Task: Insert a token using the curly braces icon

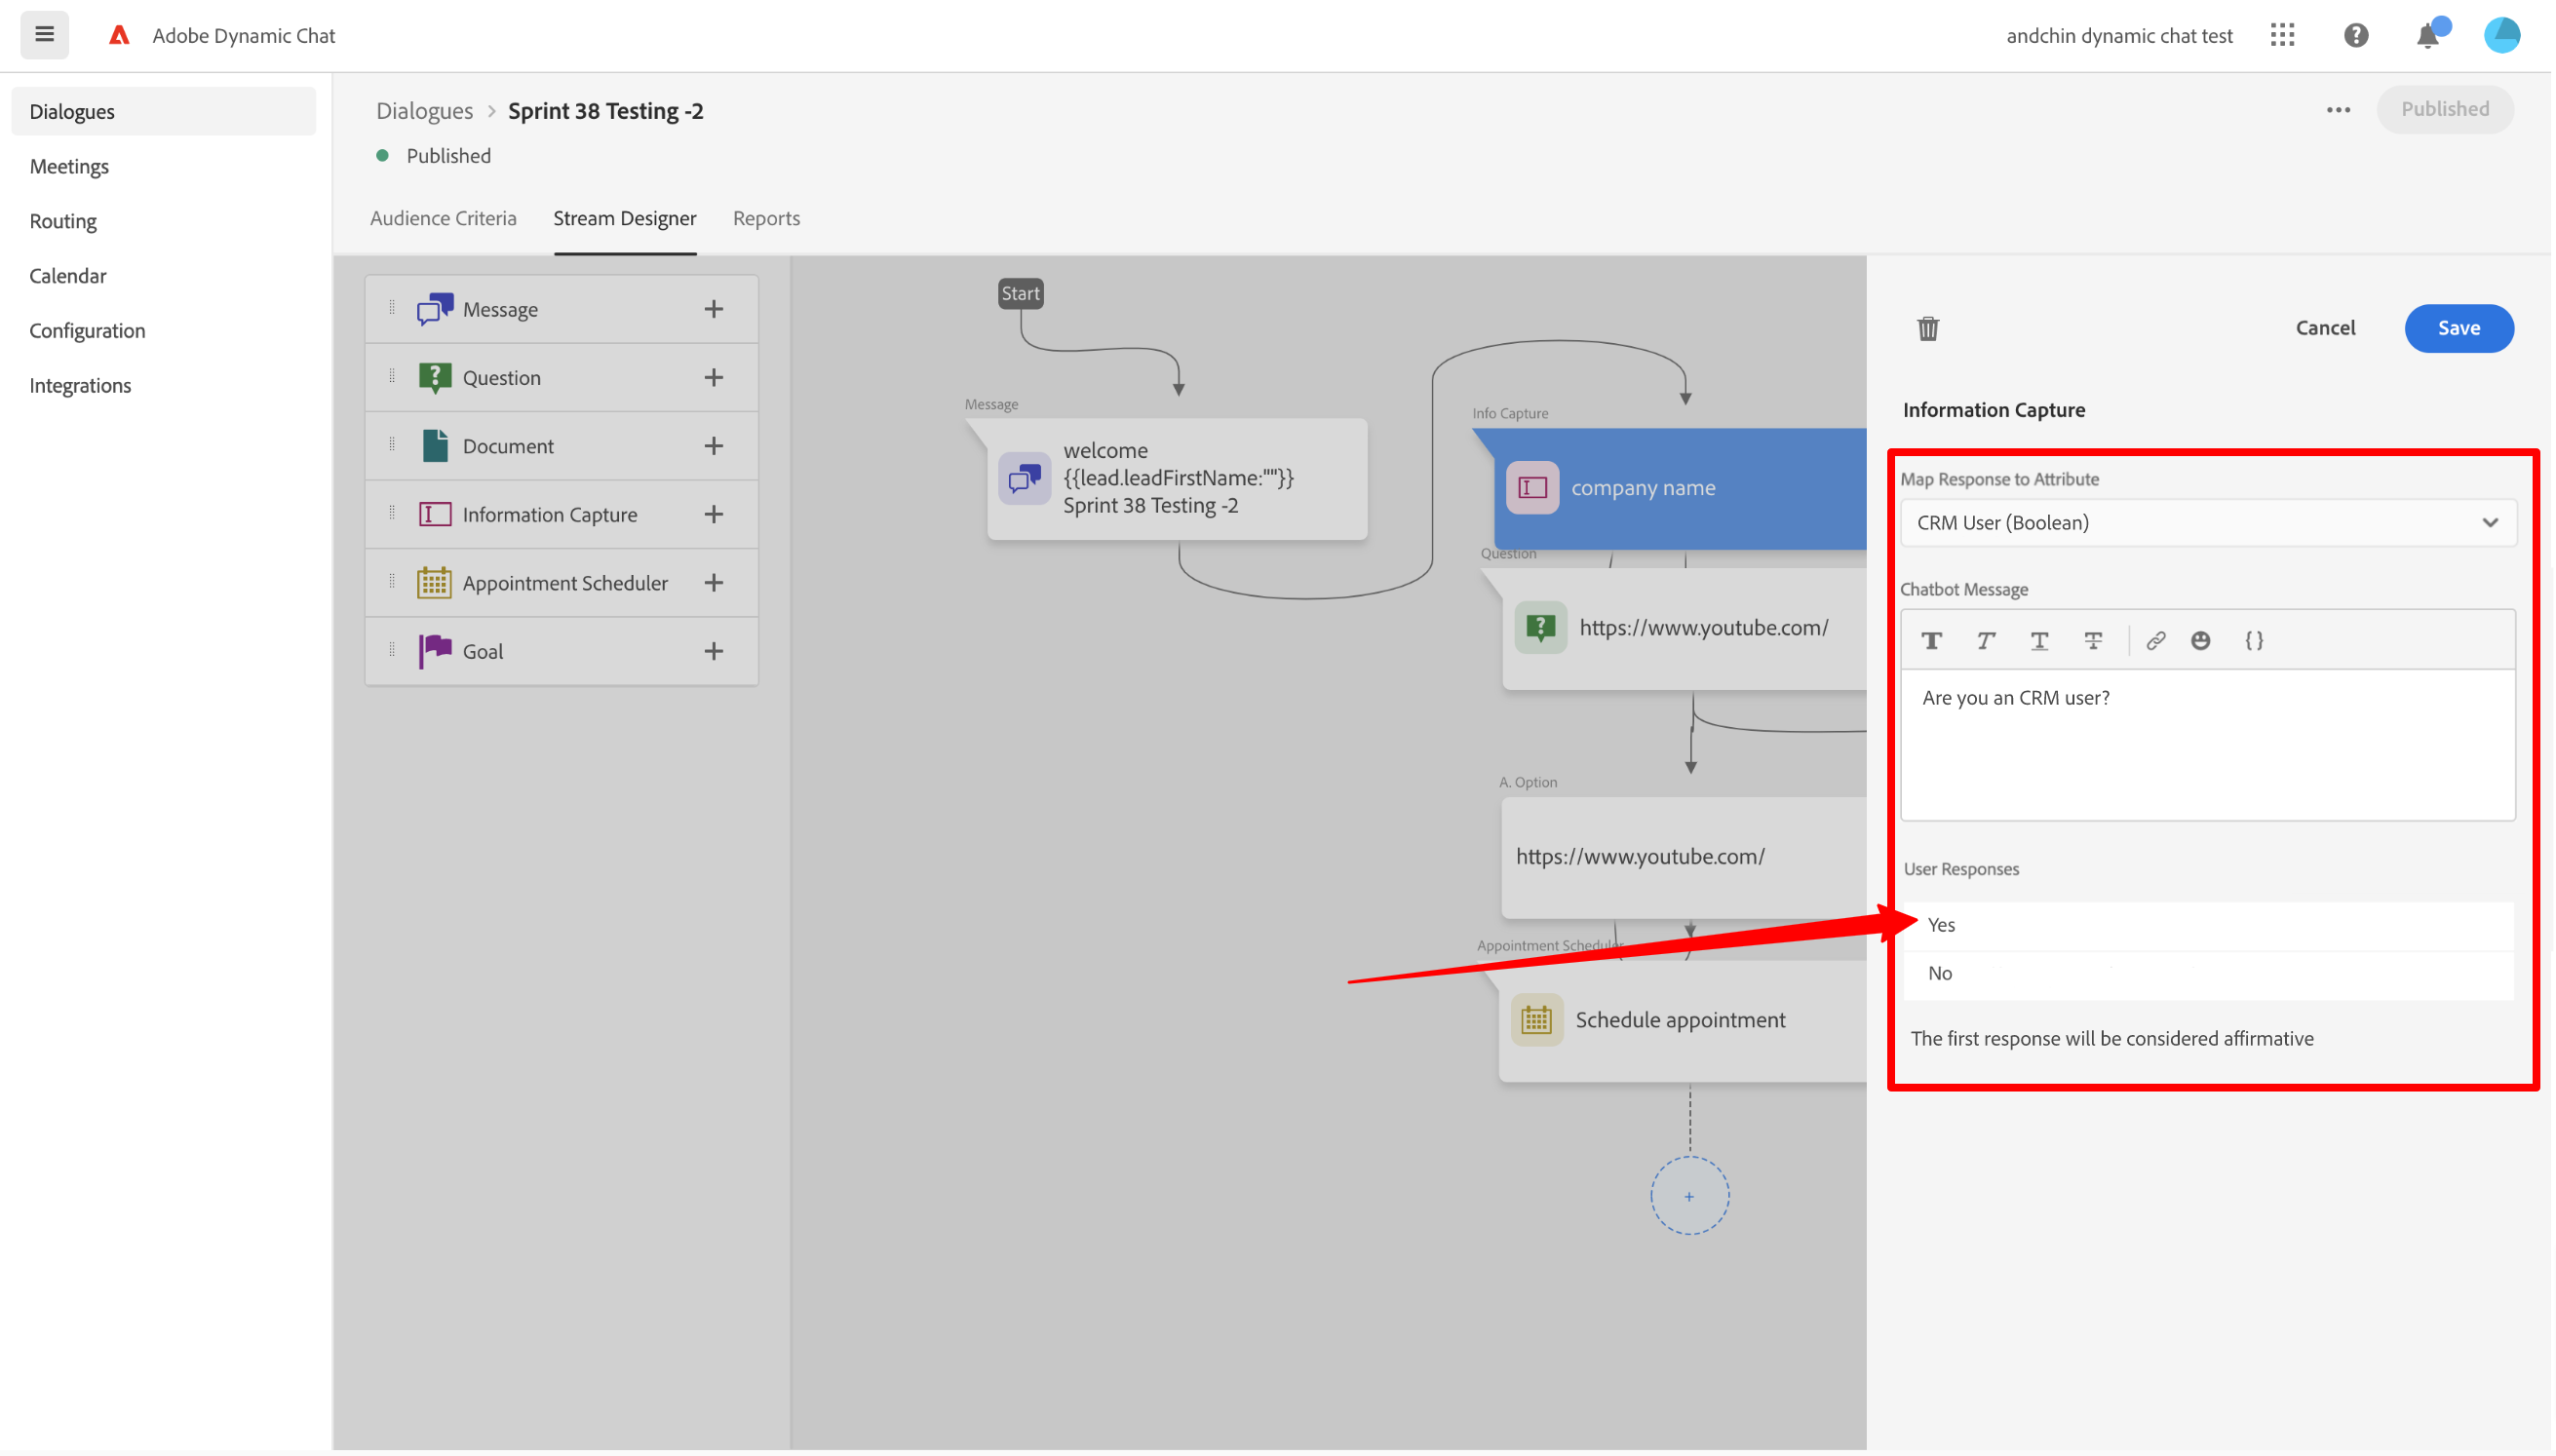Action: [x=2253, y=641]
